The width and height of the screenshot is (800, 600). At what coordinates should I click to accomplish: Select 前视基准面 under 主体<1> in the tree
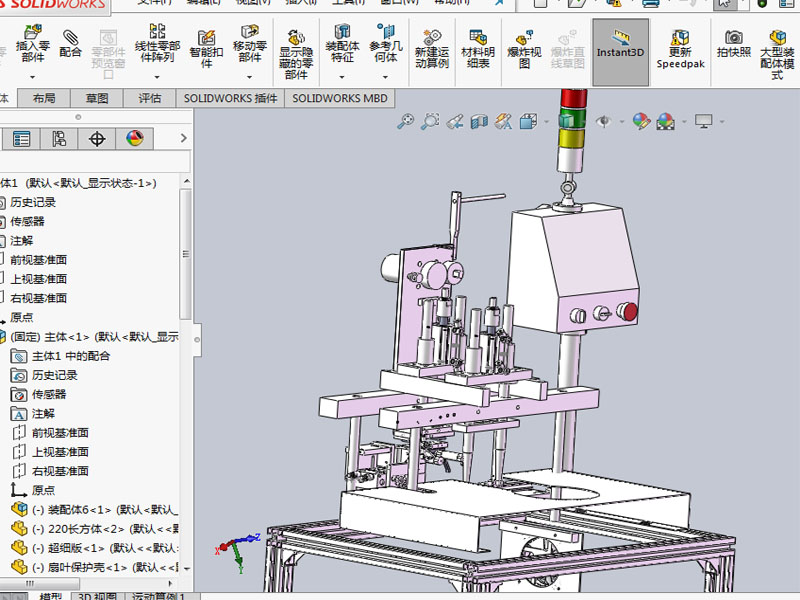point(60,433)
